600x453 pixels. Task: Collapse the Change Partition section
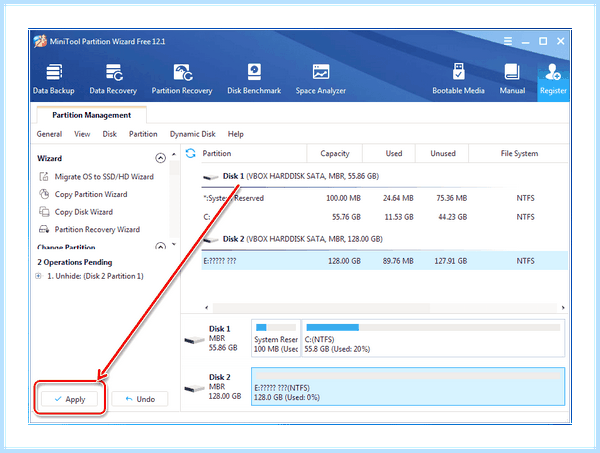(160, 246)
